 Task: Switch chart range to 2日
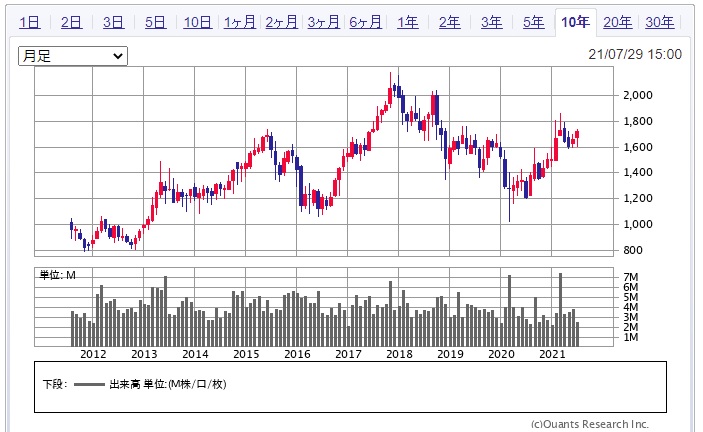72,22
